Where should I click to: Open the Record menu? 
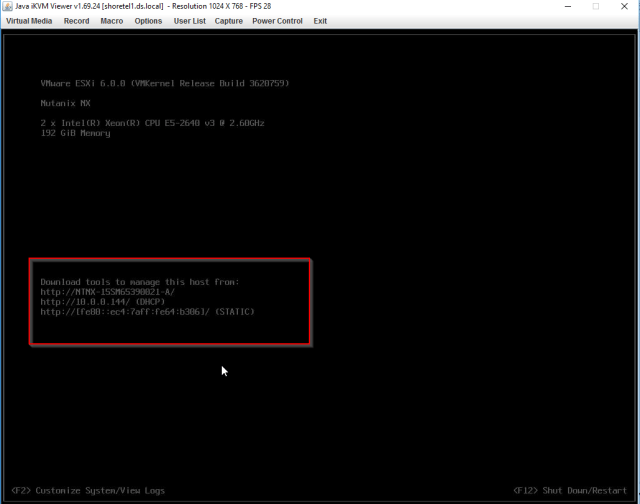point(76,21)
